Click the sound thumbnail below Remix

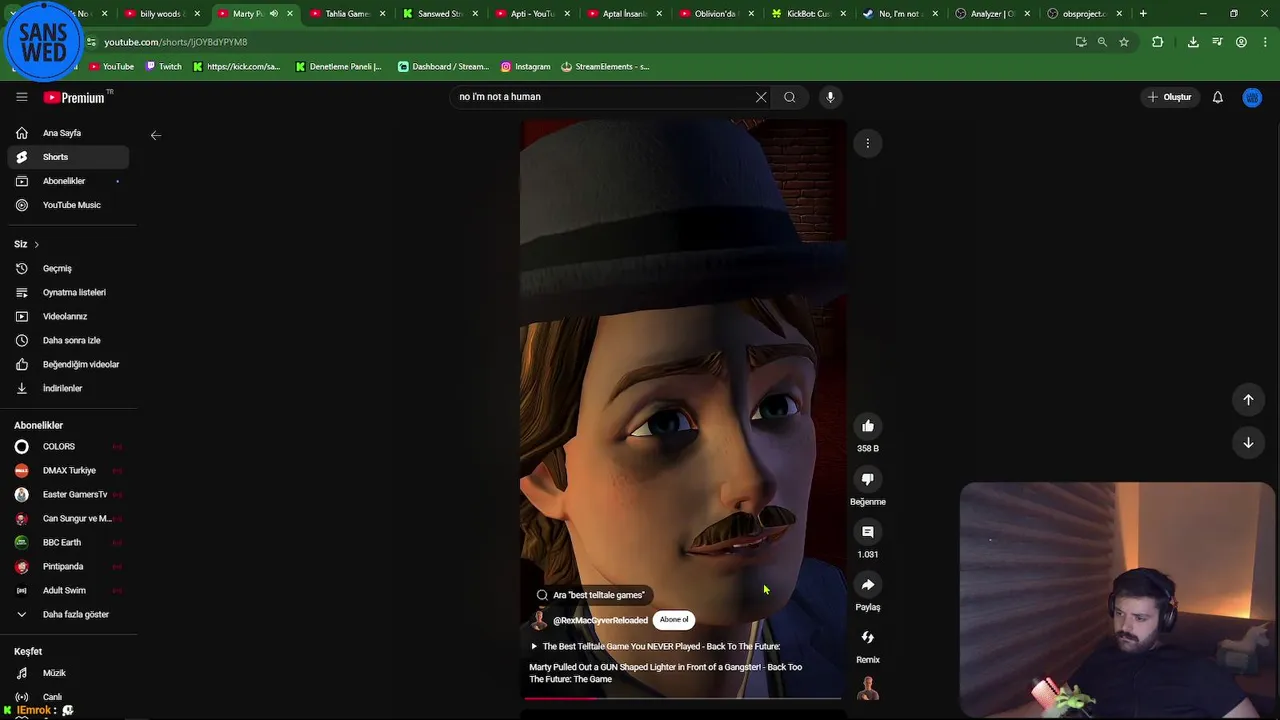[x=868, y=688]
